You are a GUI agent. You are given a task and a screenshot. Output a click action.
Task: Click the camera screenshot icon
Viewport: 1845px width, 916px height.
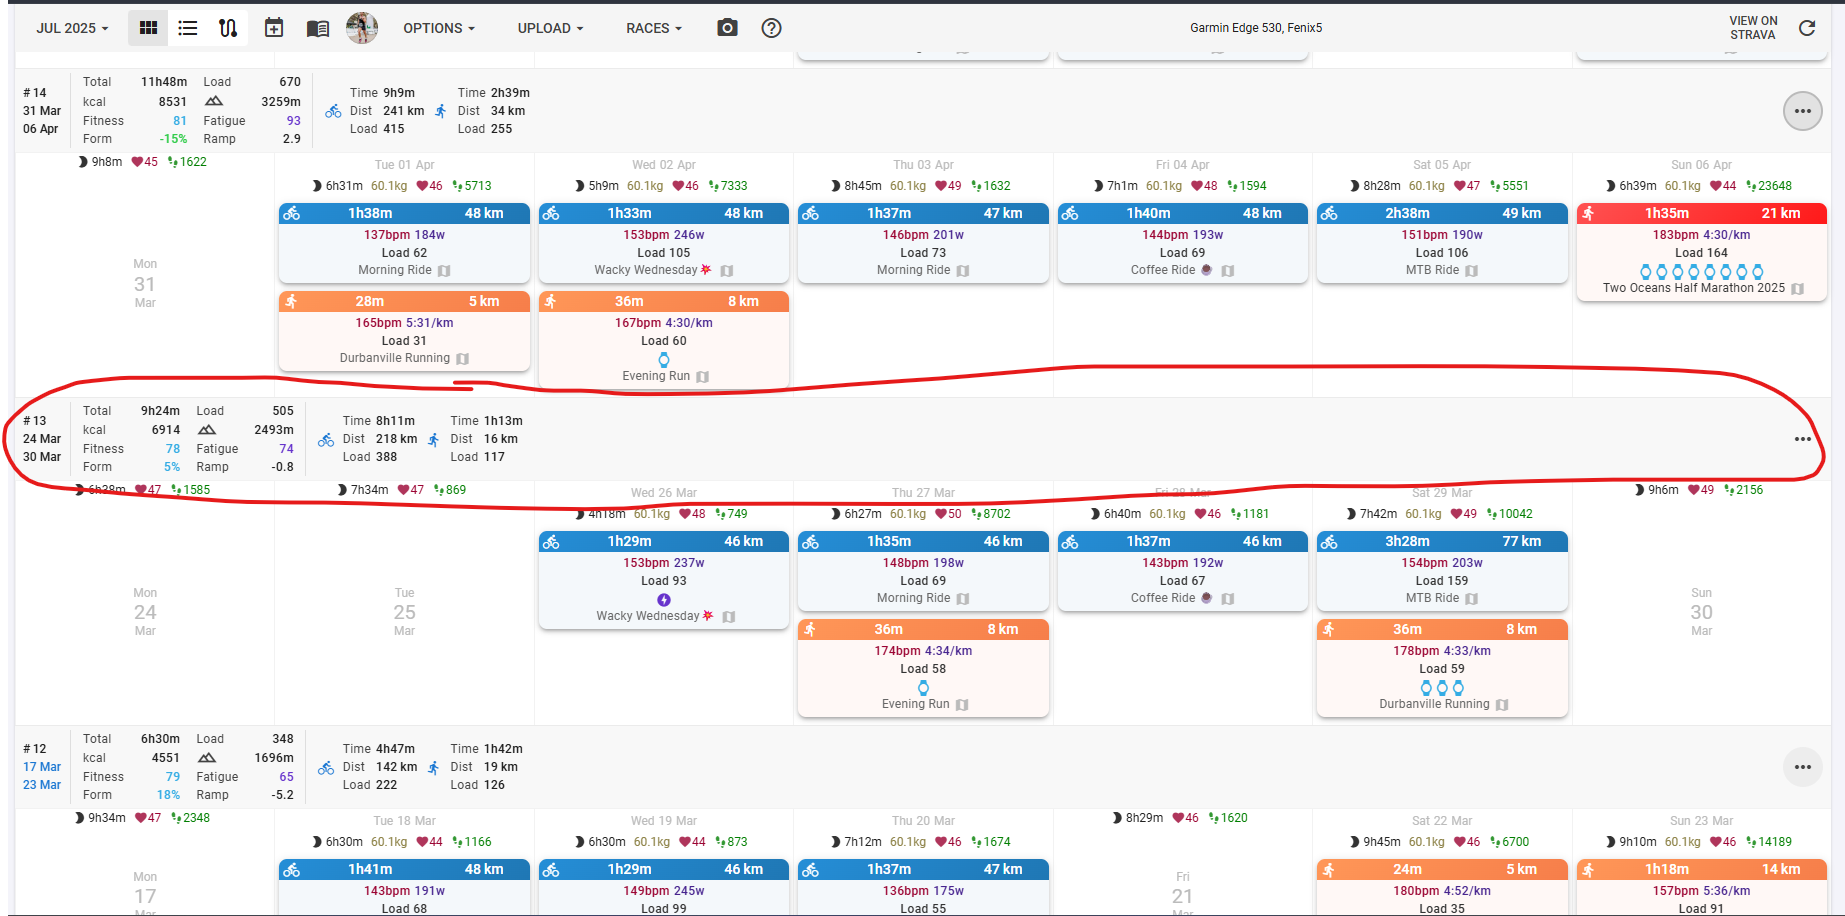[x=728, y=28]
